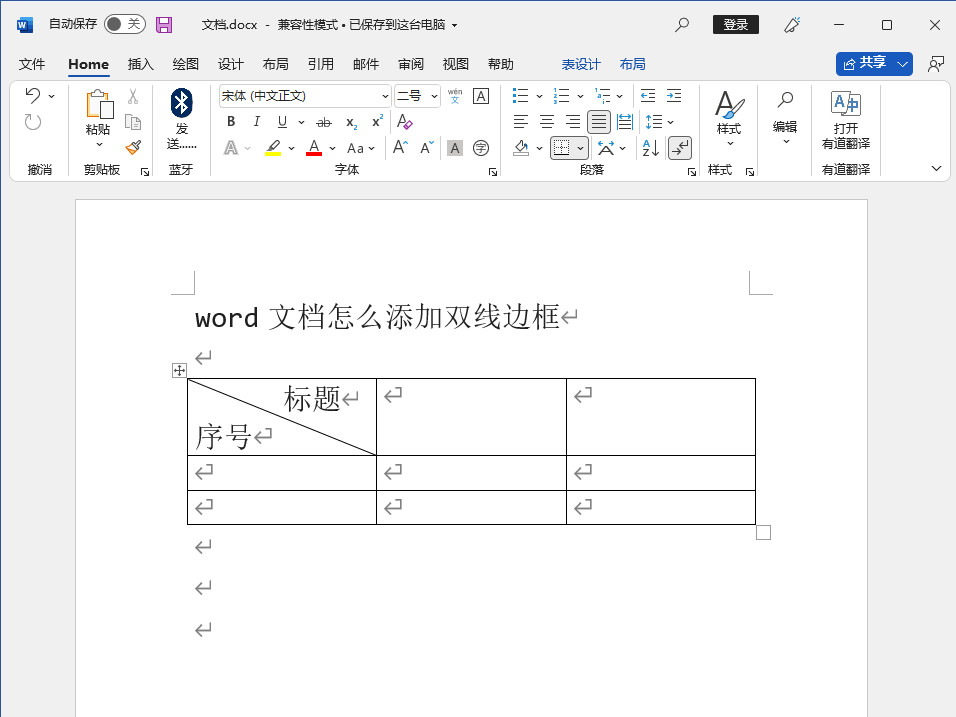Switch to the 插入 tab
This screenshot has width=956, height=717.
(141, 64)
